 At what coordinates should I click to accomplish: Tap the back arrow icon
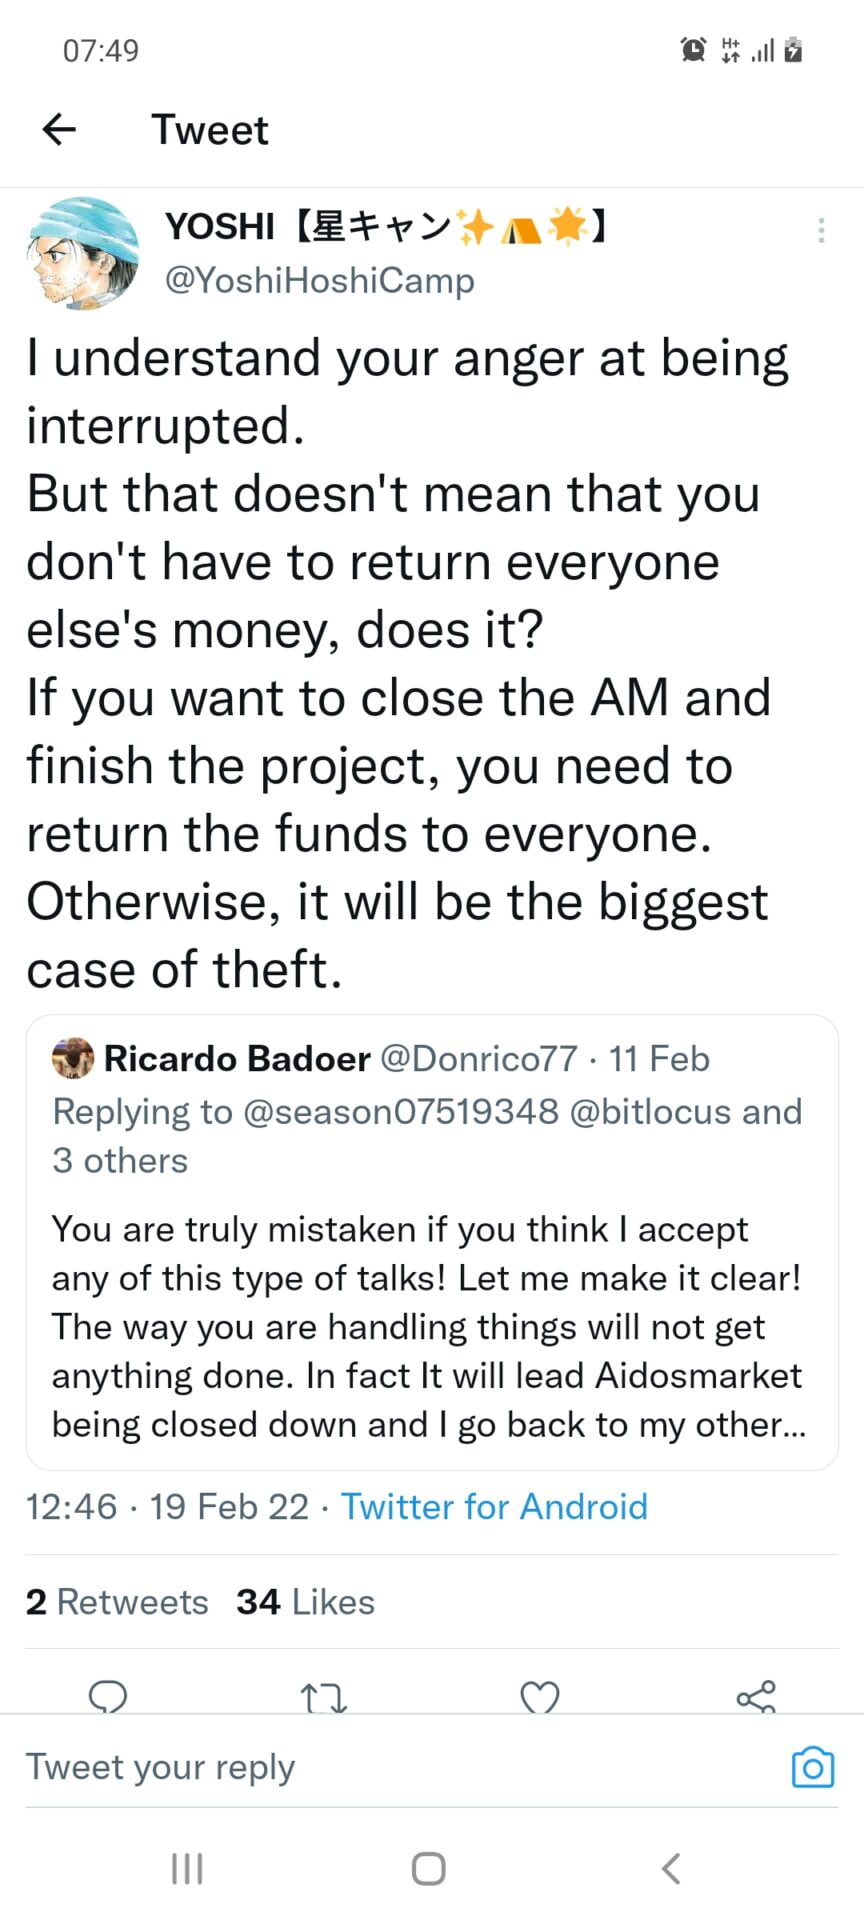pos(60,129)
